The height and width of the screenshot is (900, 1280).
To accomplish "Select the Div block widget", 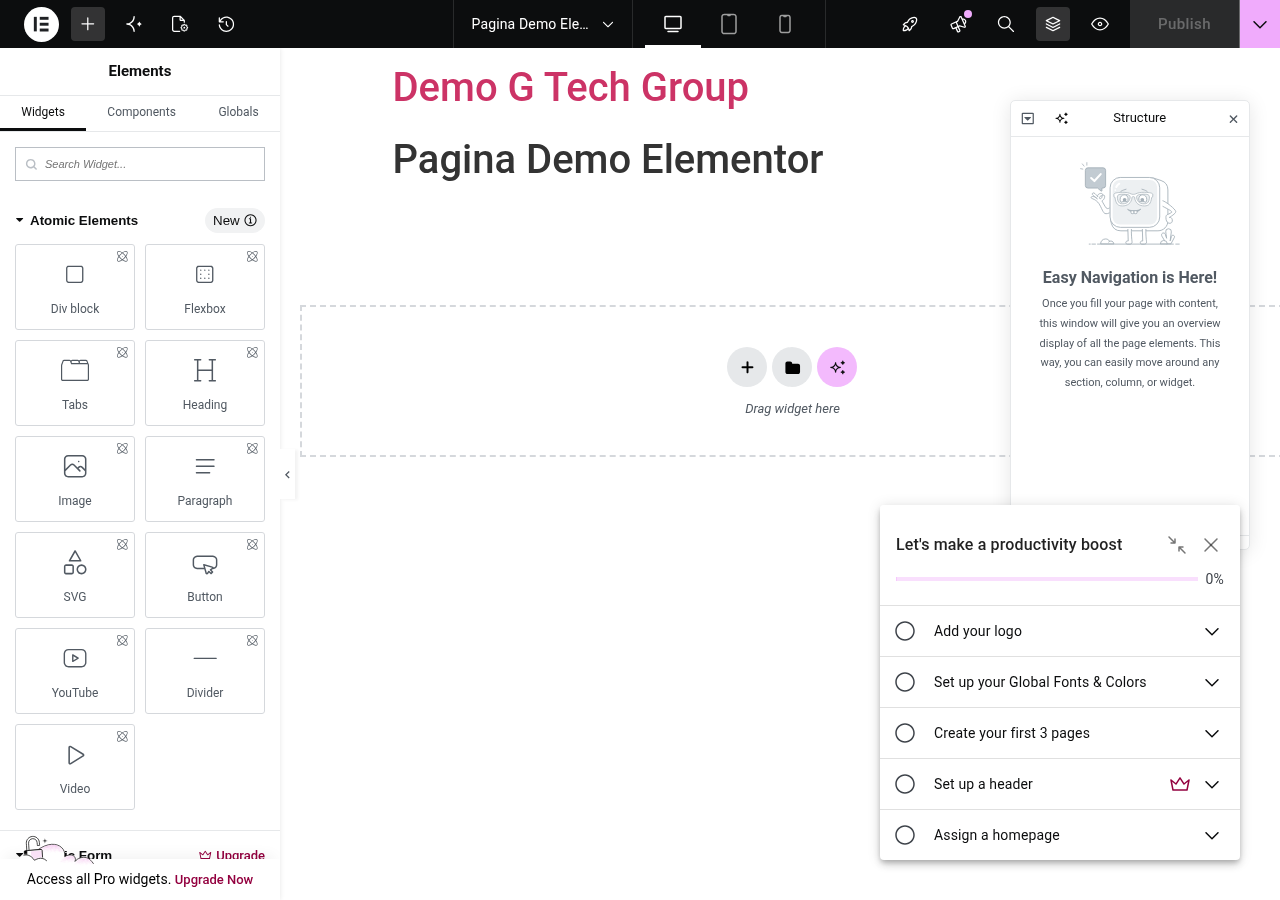I will pos(75,287).
